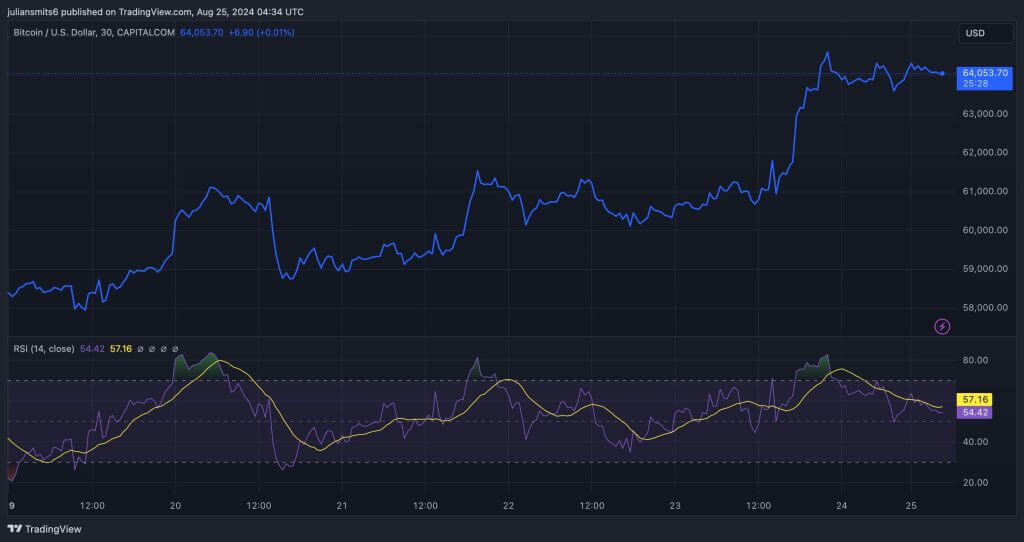The height and width of the screenshot is (542, 1024).
Task: Click the purple lightning bolt icon
Action: tap(941, 326)
